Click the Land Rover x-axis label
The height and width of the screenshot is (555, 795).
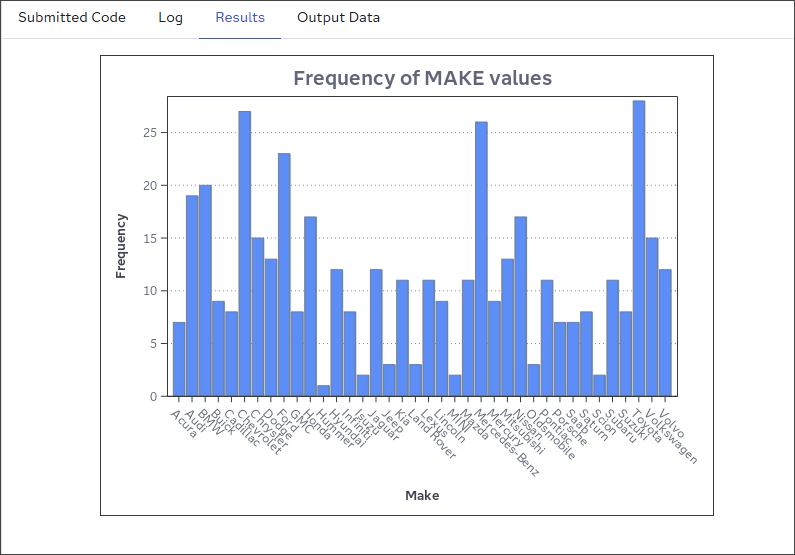coord(431,434)
